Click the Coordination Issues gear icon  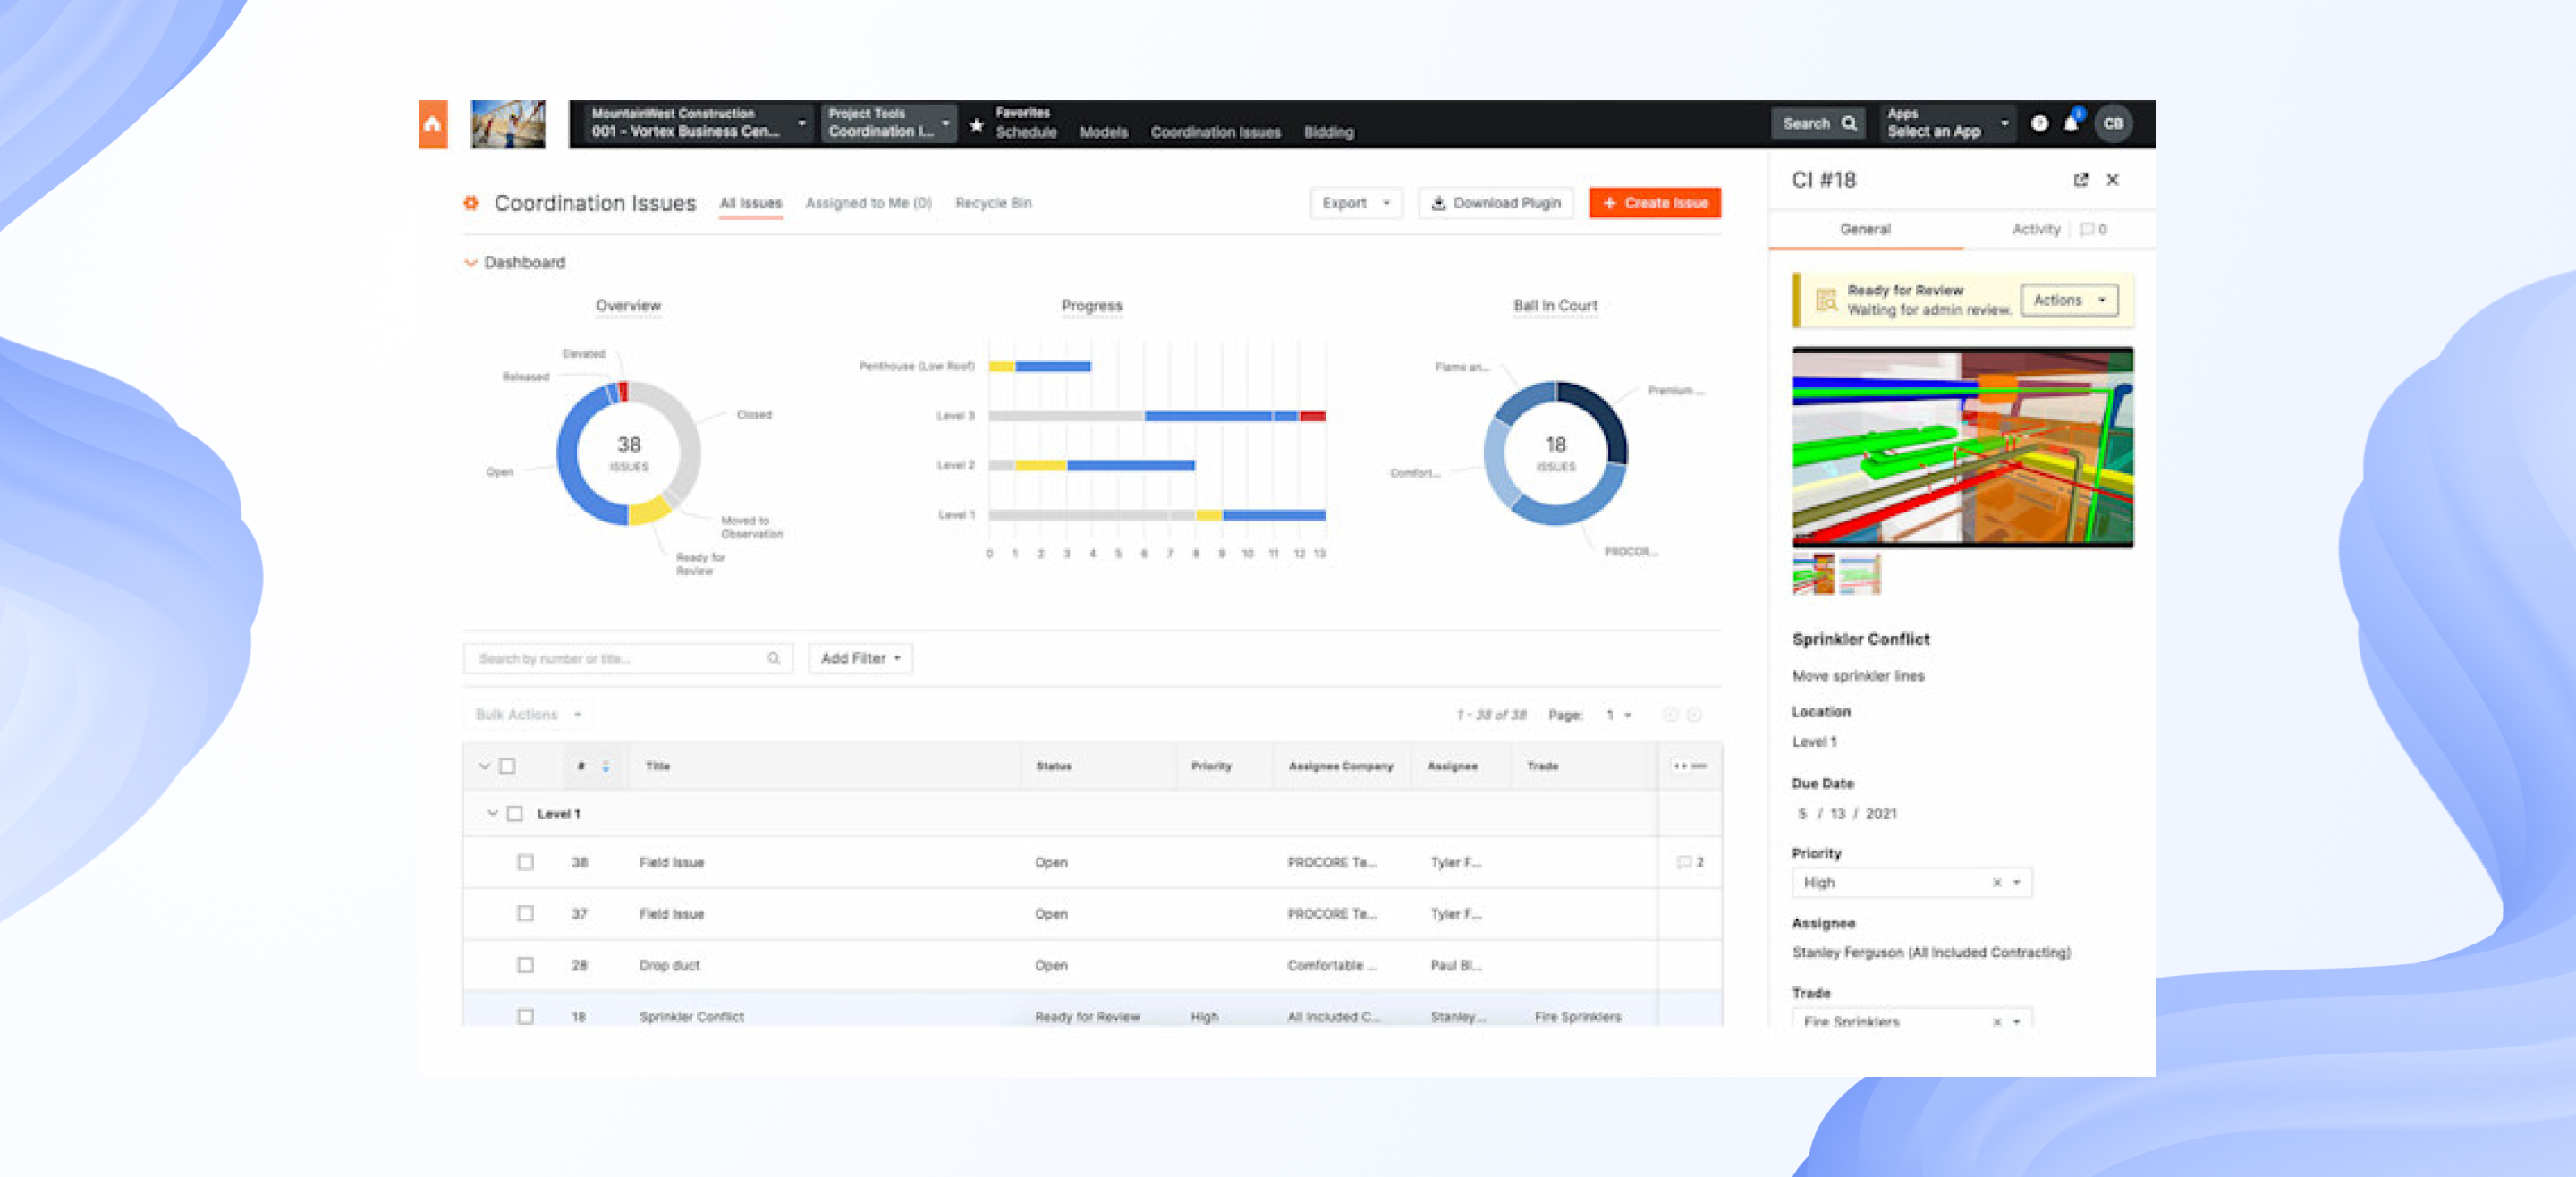pyautogui.click(x=471, y=203)
